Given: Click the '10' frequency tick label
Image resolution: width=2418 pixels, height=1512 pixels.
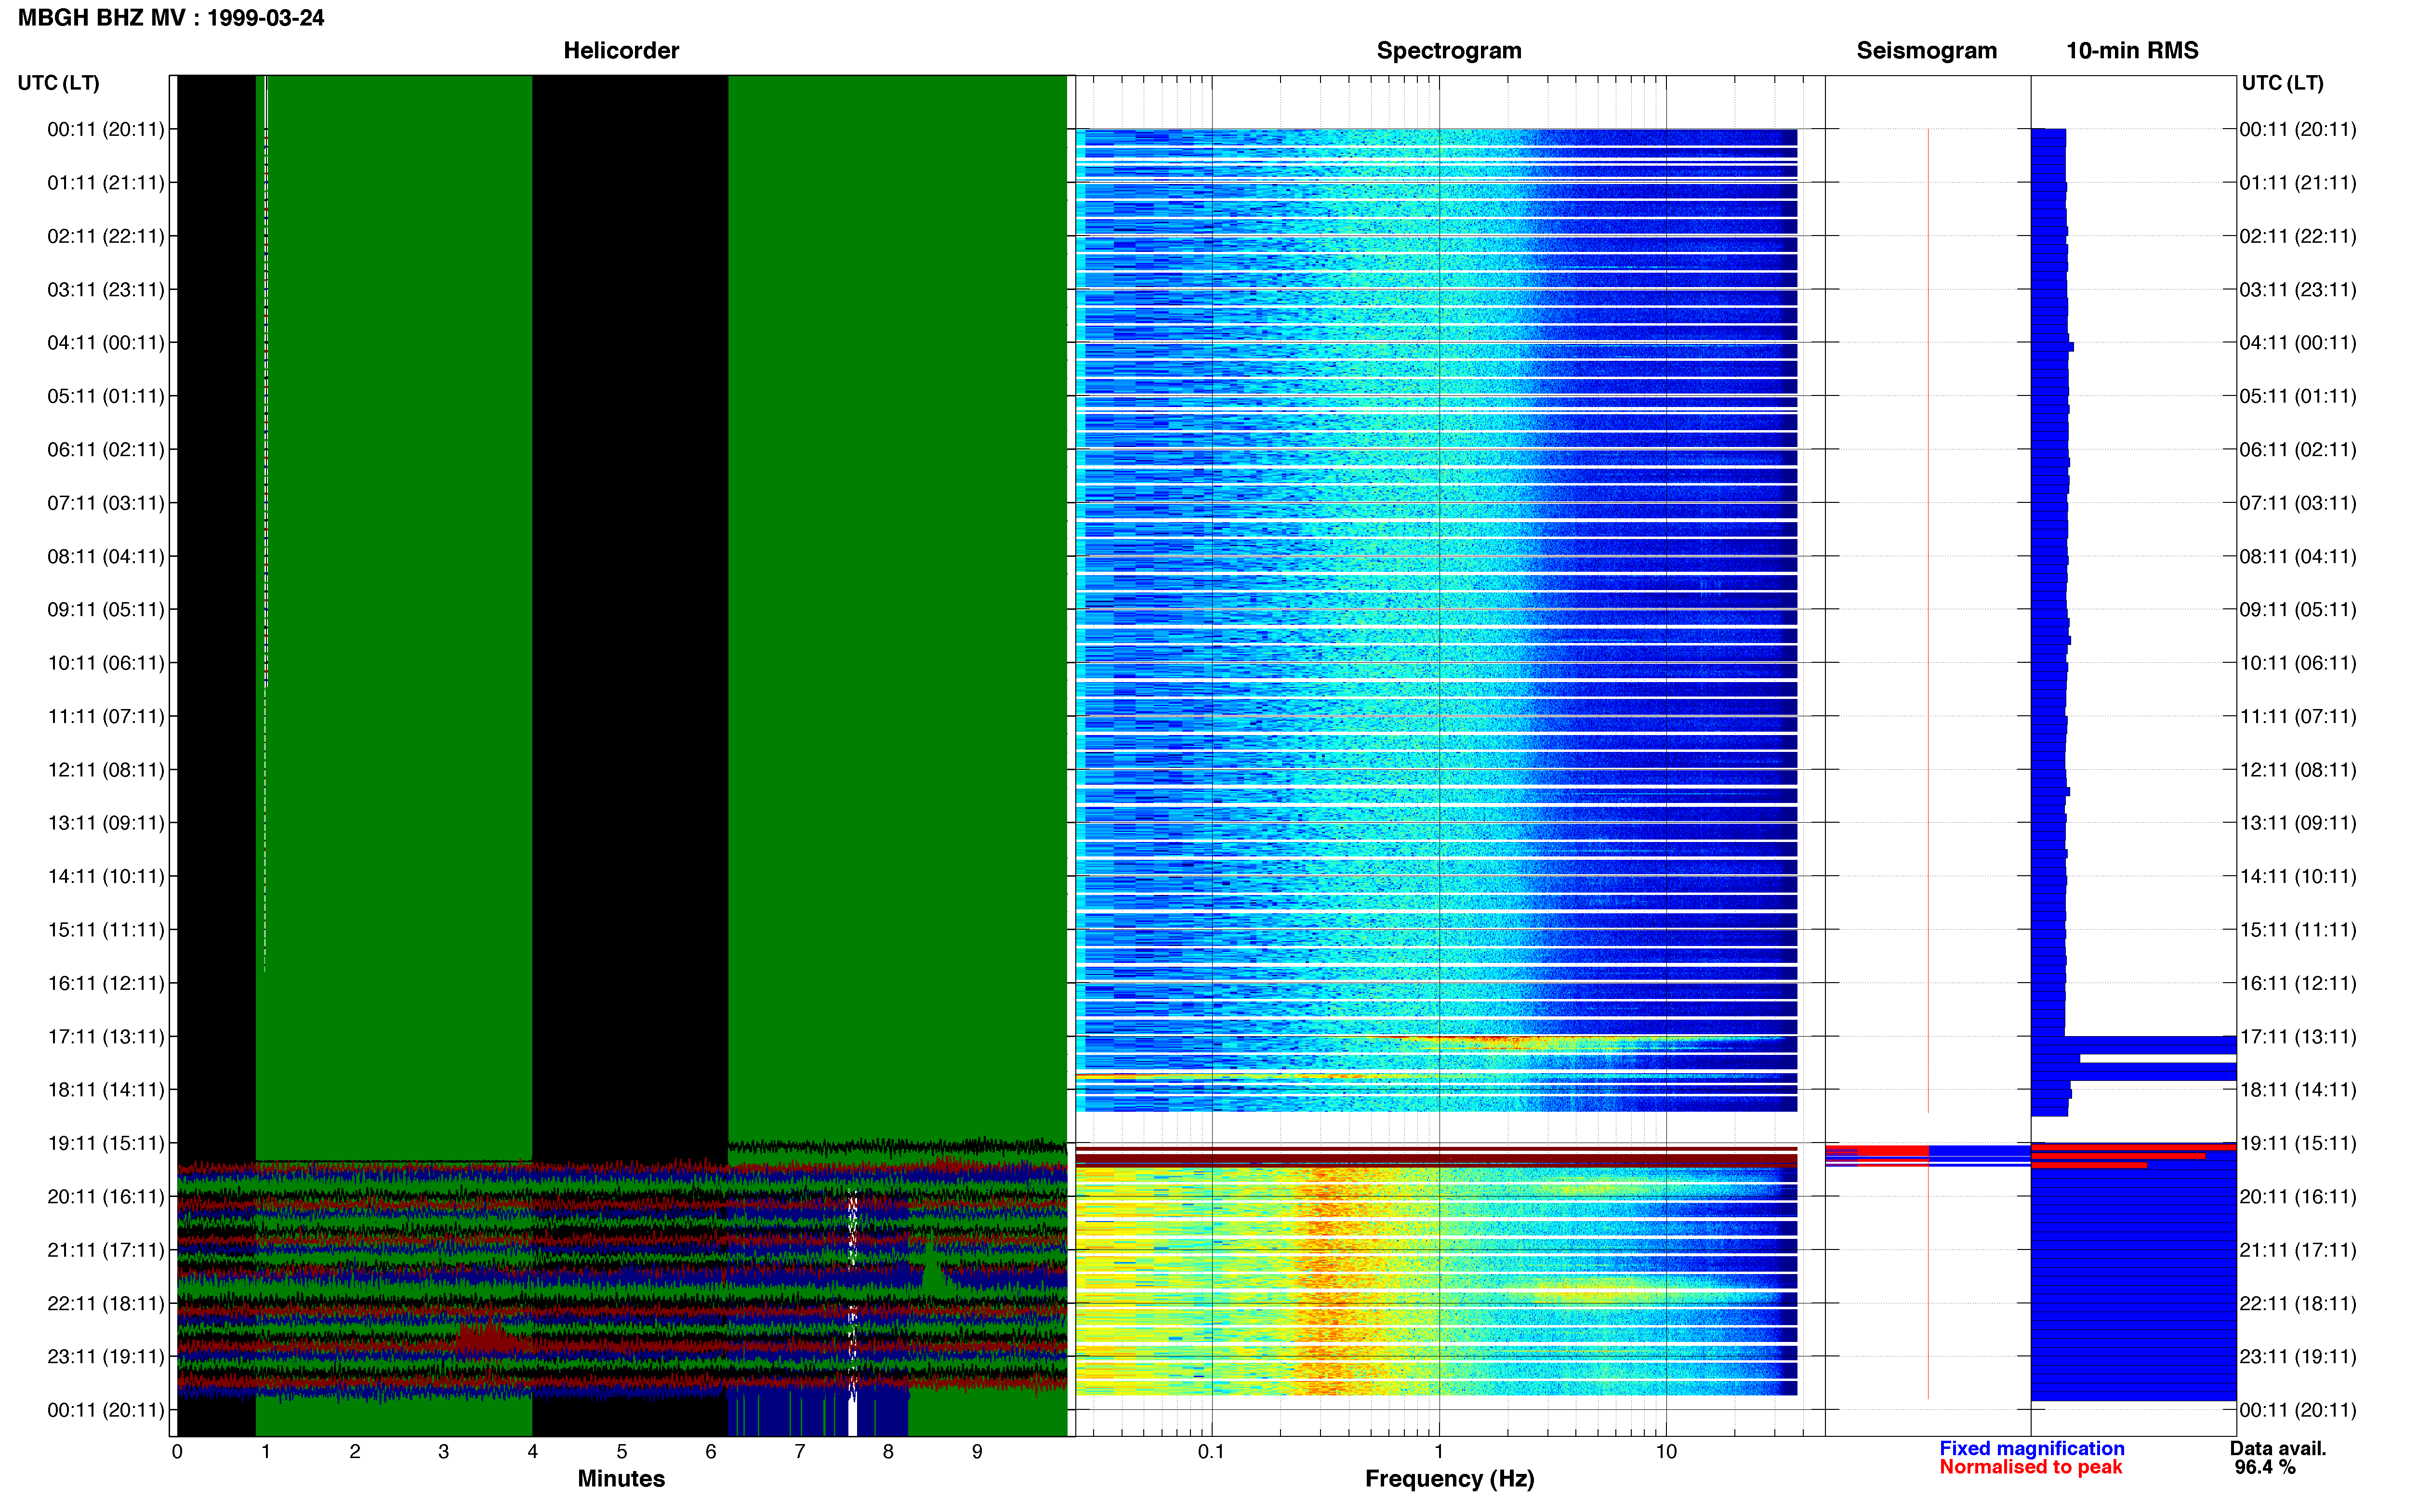Looking at the screenshot, I should point(1666,1452).
